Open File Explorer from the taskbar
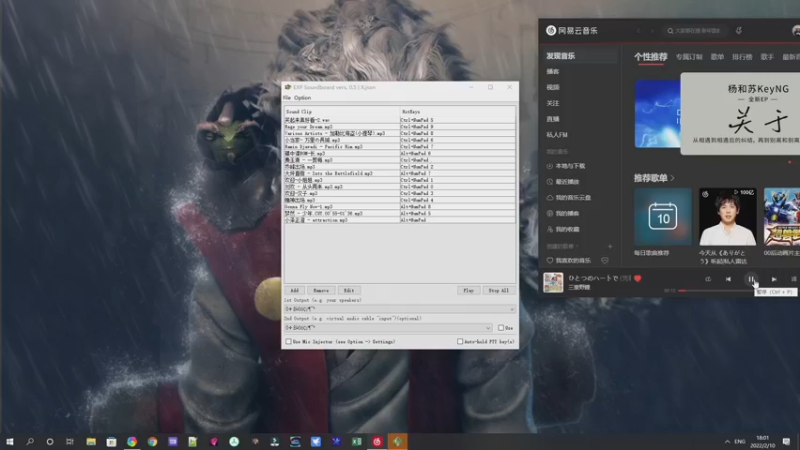This screenshot has width=800, height=450. [91, 441]
